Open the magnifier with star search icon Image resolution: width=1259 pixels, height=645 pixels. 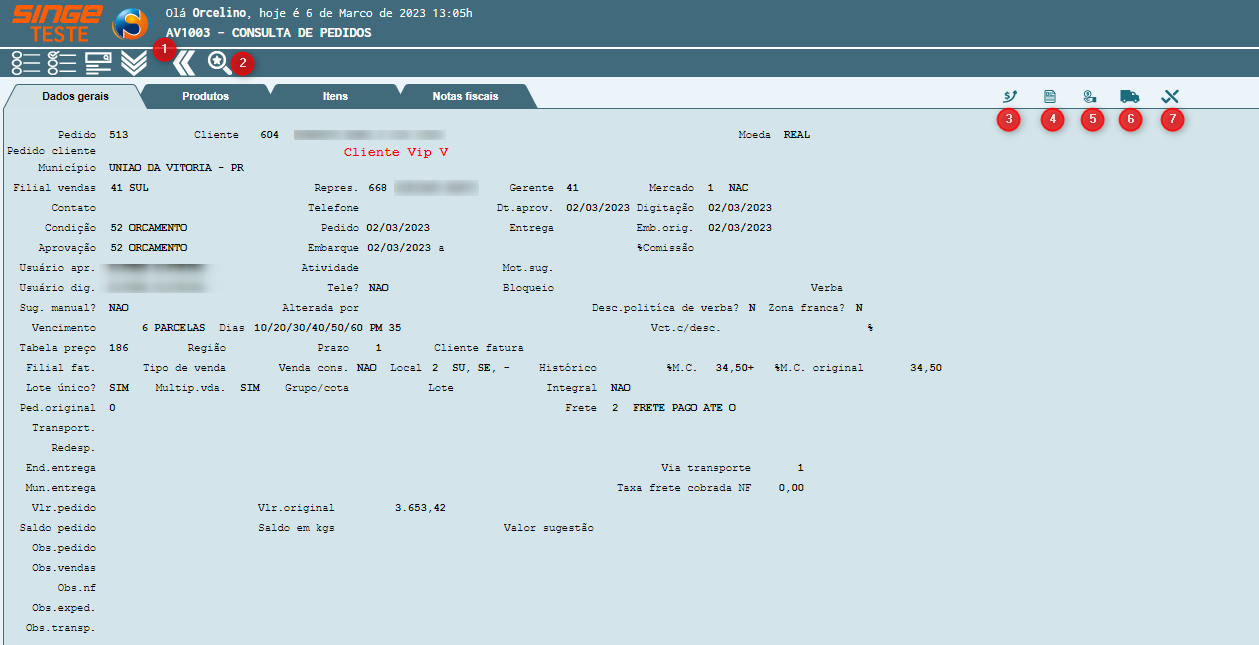(219, 62)
